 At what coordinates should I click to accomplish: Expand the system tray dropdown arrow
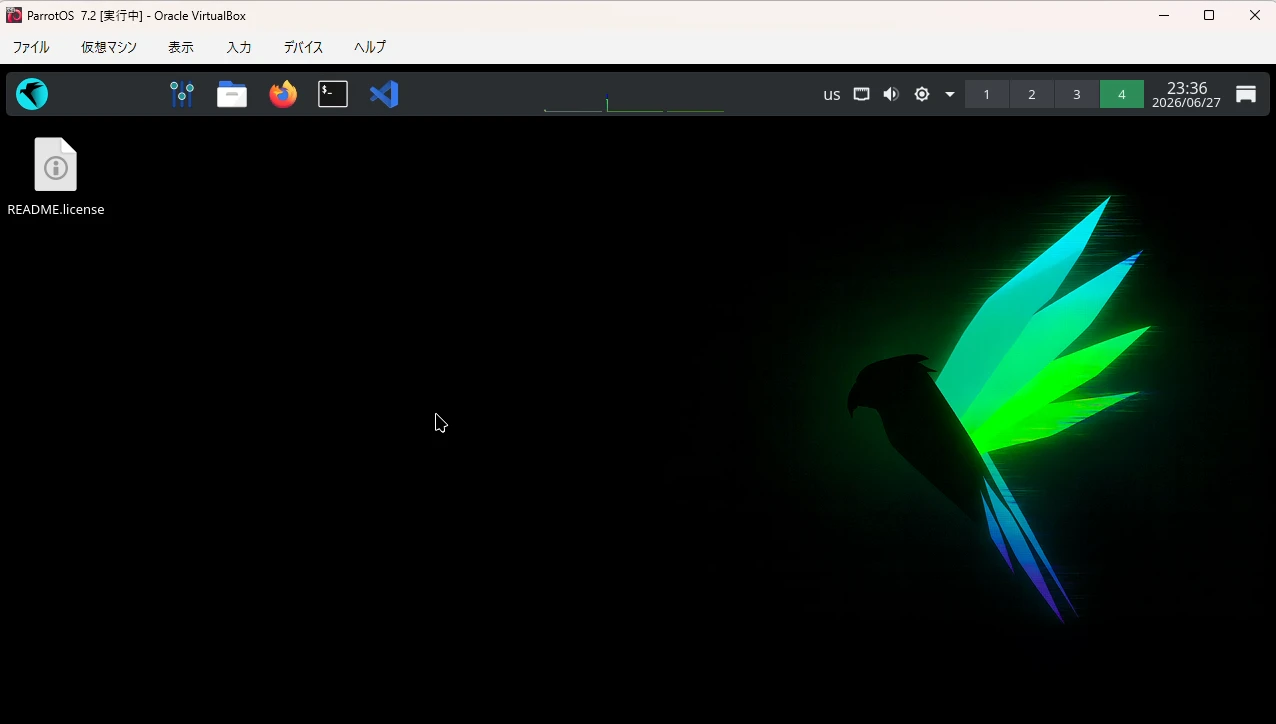coord(950,95)
